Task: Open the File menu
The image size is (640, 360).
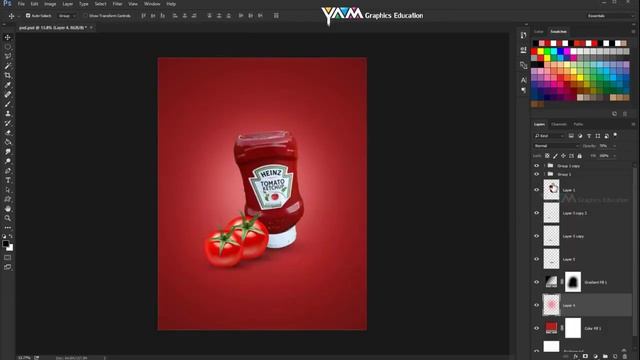Action: (21, 4)
